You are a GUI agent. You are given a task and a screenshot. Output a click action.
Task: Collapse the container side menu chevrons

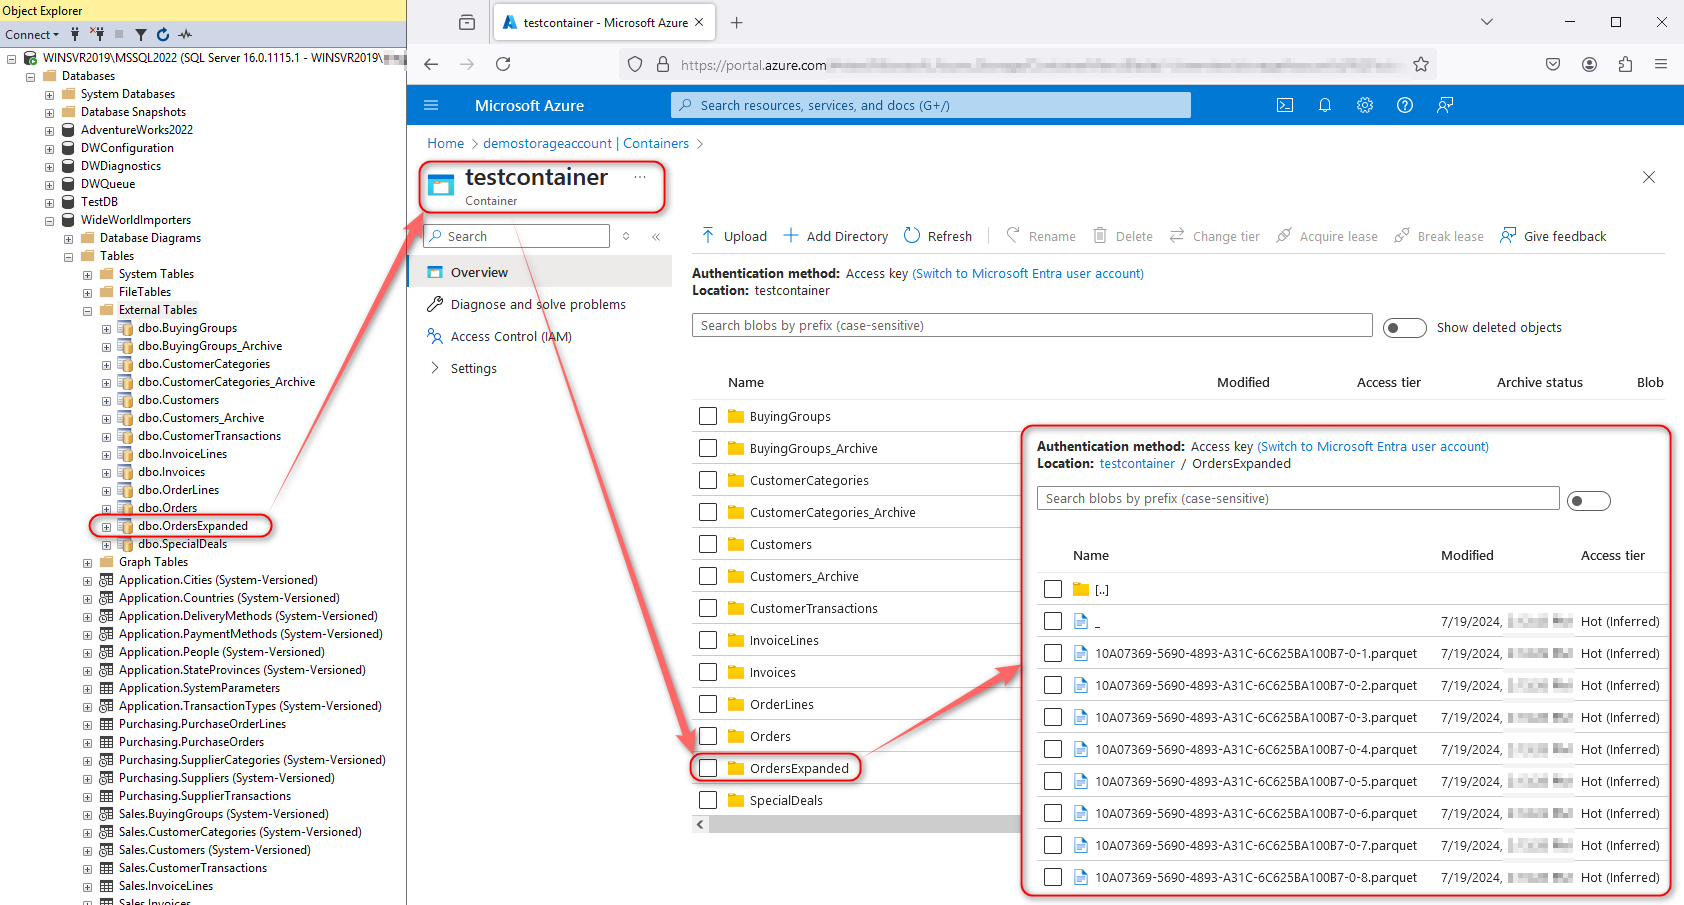tap(656, 237)
